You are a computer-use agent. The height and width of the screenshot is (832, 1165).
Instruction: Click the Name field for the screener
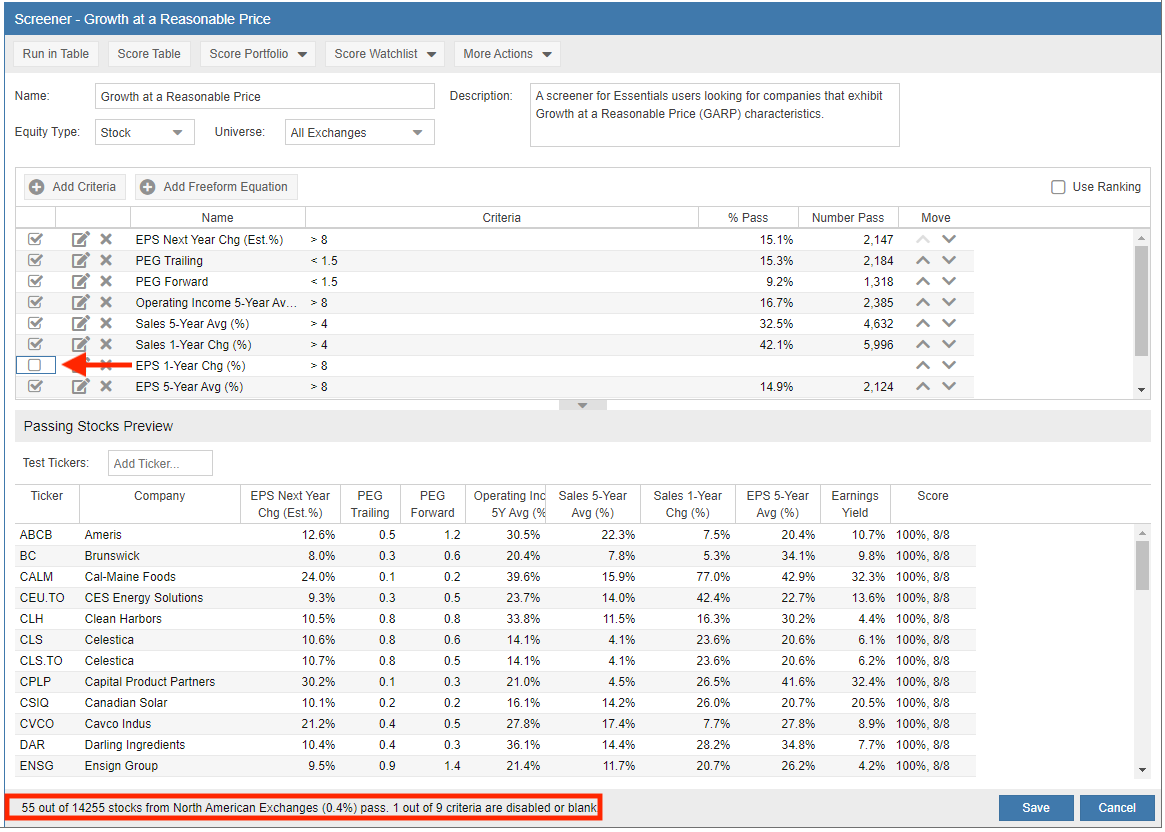265,97
